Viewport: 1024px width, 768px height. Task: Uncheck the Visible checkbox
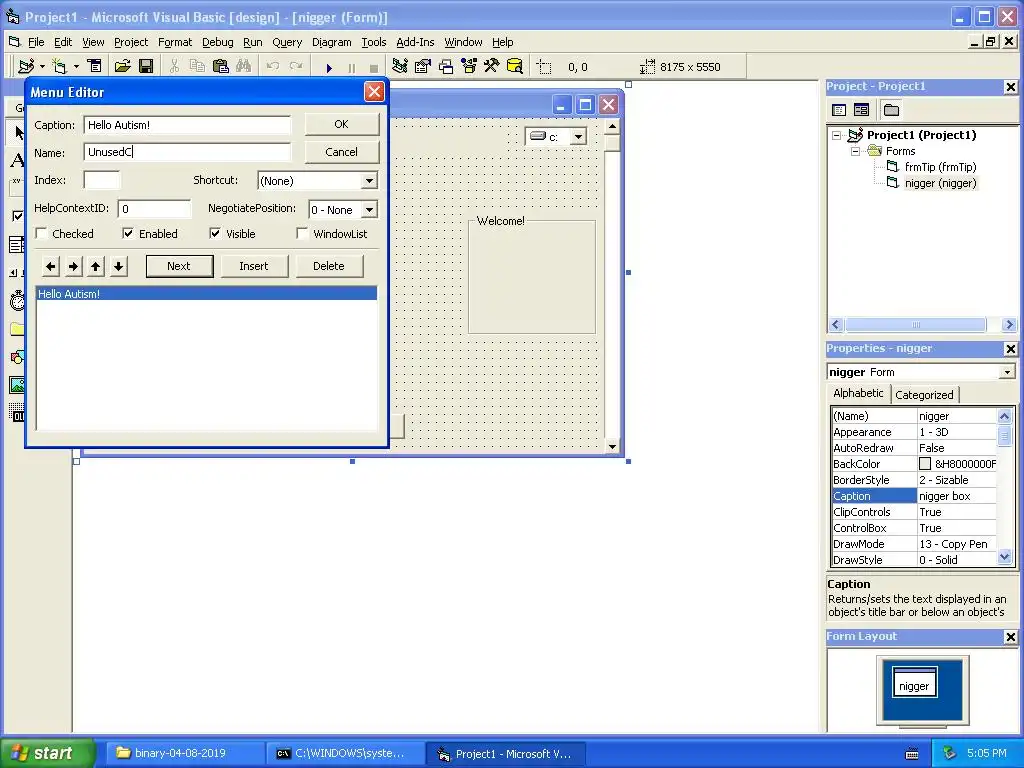click(x=215, y=234)
